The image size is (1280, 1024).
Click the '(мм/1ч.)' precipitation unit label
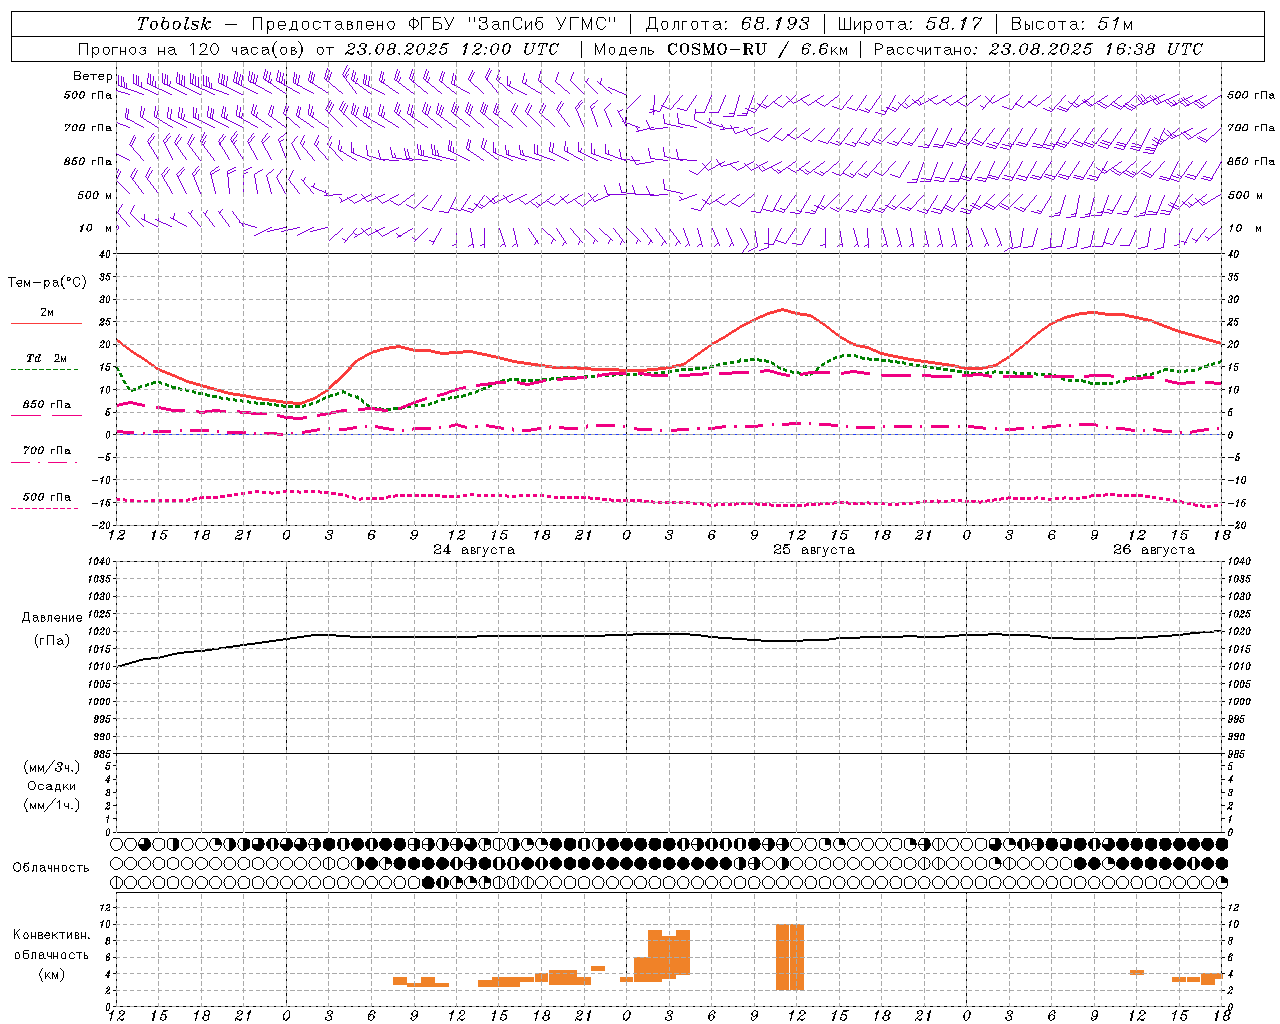coord(52,805)
